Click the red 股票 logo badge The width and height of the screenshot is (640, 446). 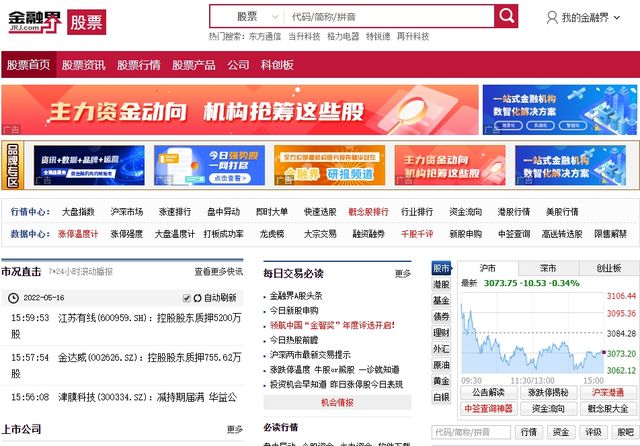[87, 22]
